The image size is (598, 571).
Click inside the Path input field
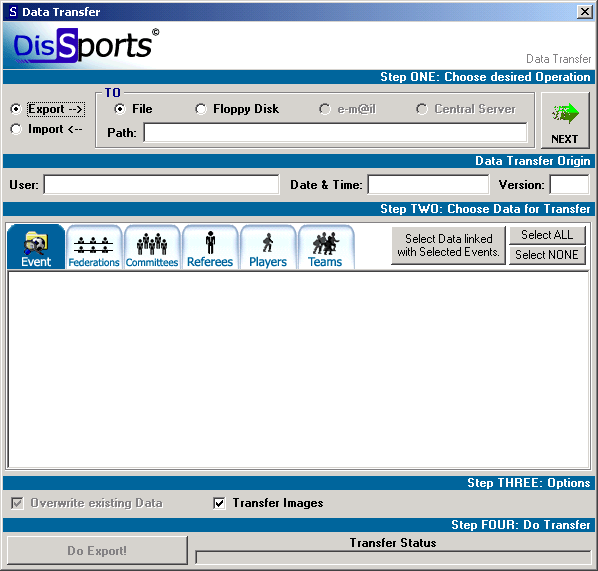335,132
